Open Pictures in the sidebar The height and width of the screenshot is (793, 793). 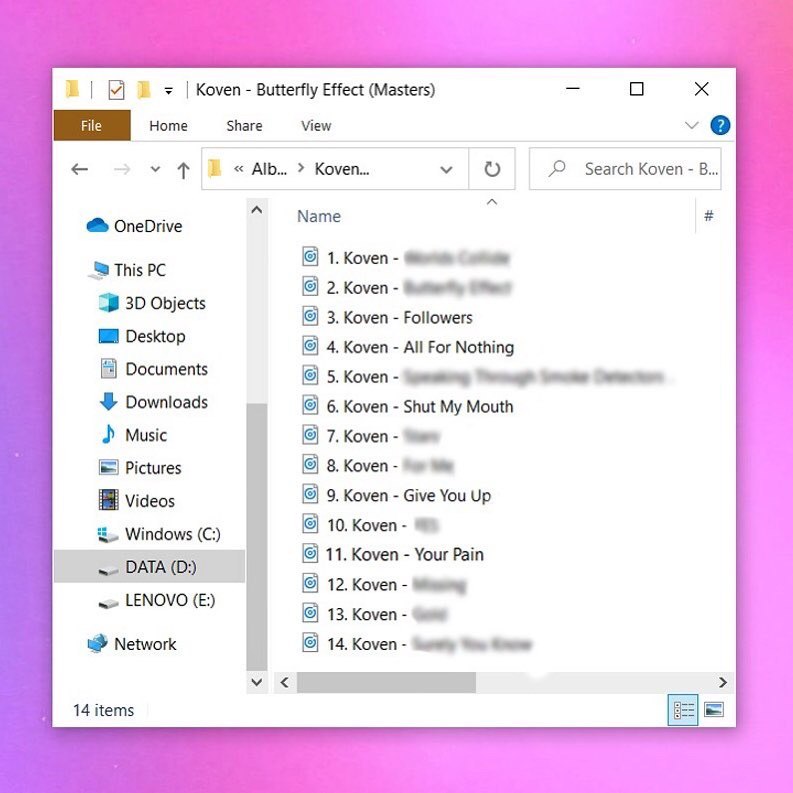click(x=140, y=468)
